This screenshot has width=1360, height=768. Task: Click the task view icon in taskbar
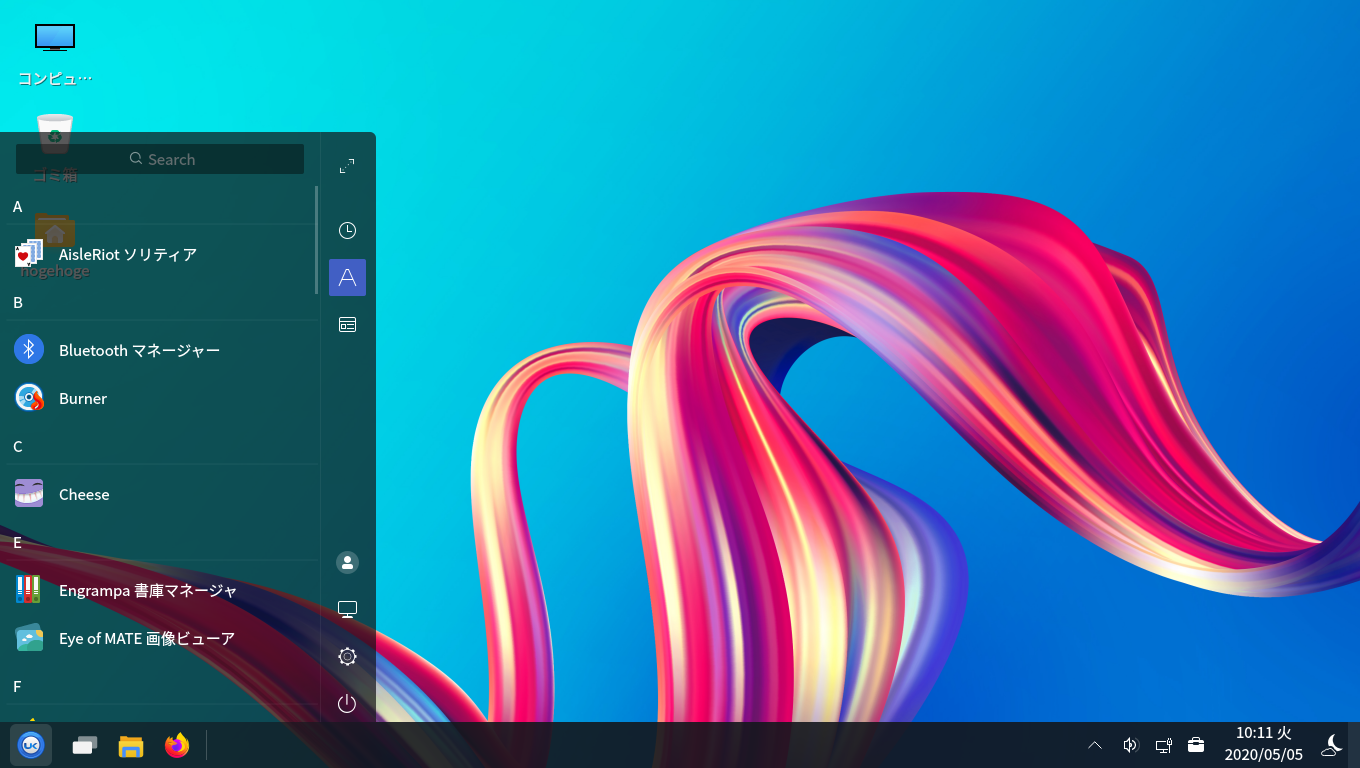[x=85, y=745]
